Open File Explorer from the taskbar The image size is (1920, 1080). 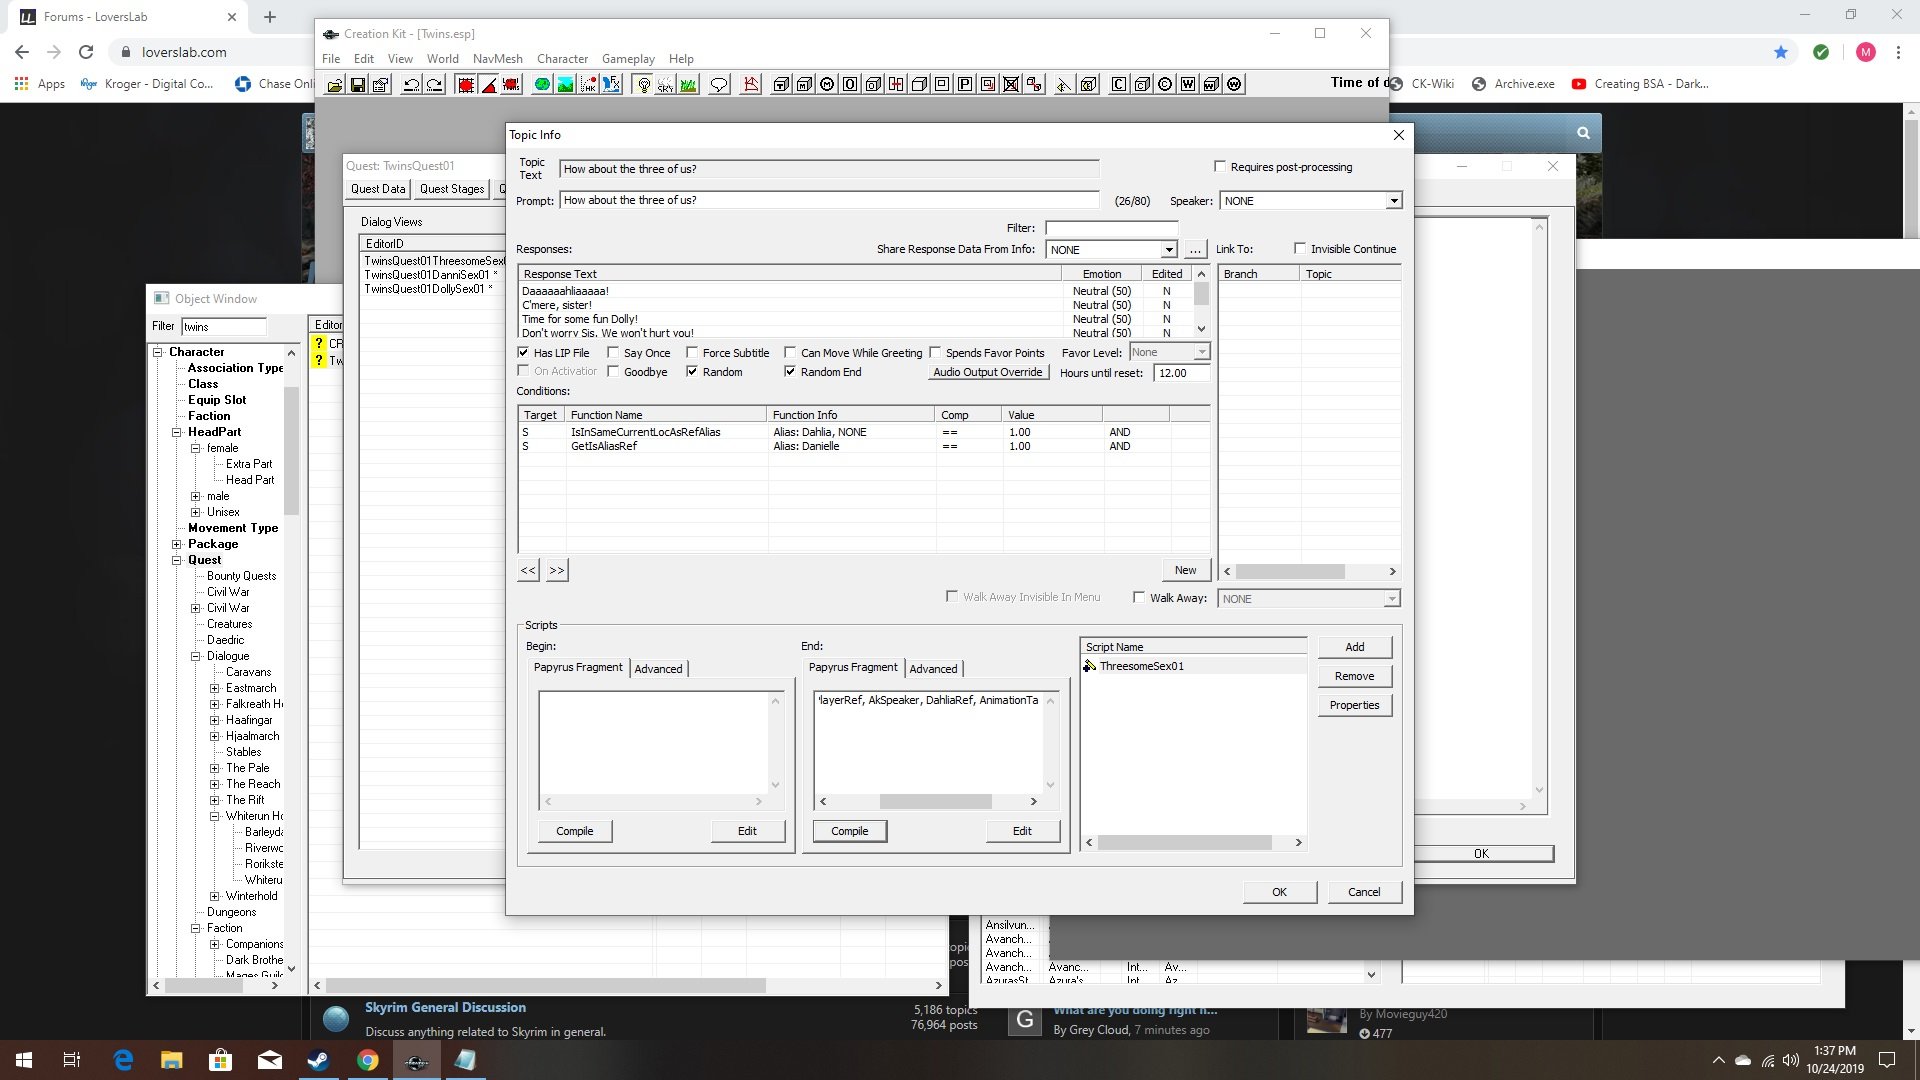pyautogui.click(x=171, y=1060)
